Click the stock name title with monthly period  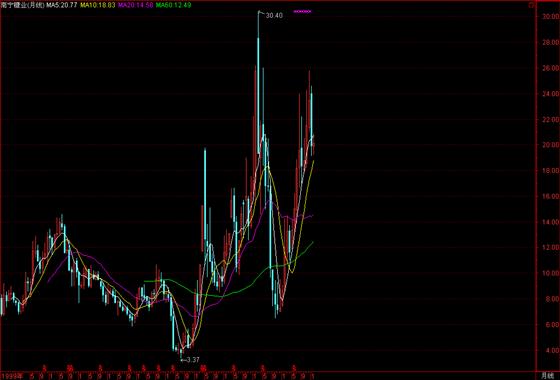click(22, 5)
